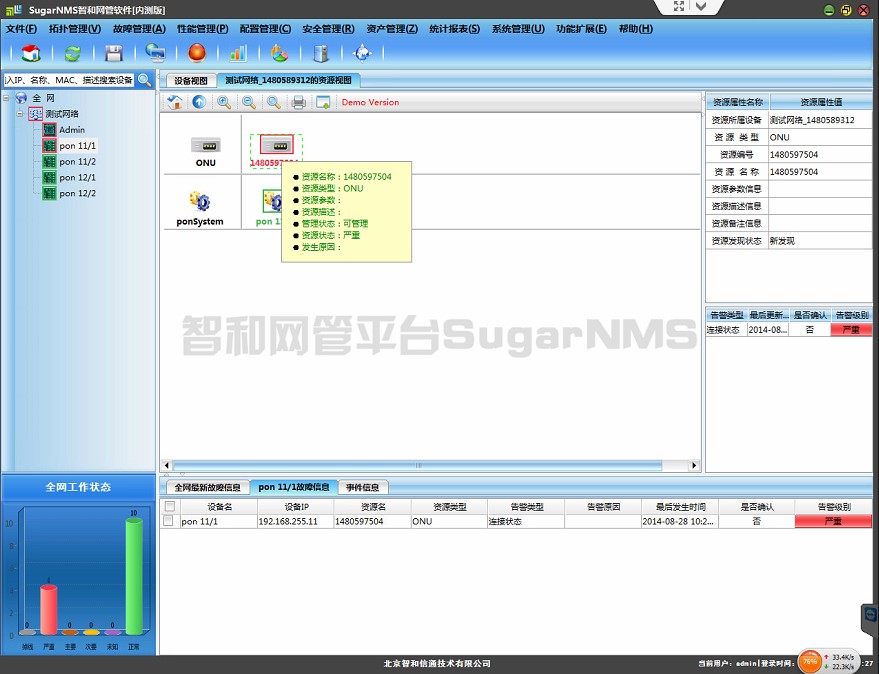This screenshot has width=879, height=674.
Task: Click the zoom in magnifier icon
Action: (224, 102)
